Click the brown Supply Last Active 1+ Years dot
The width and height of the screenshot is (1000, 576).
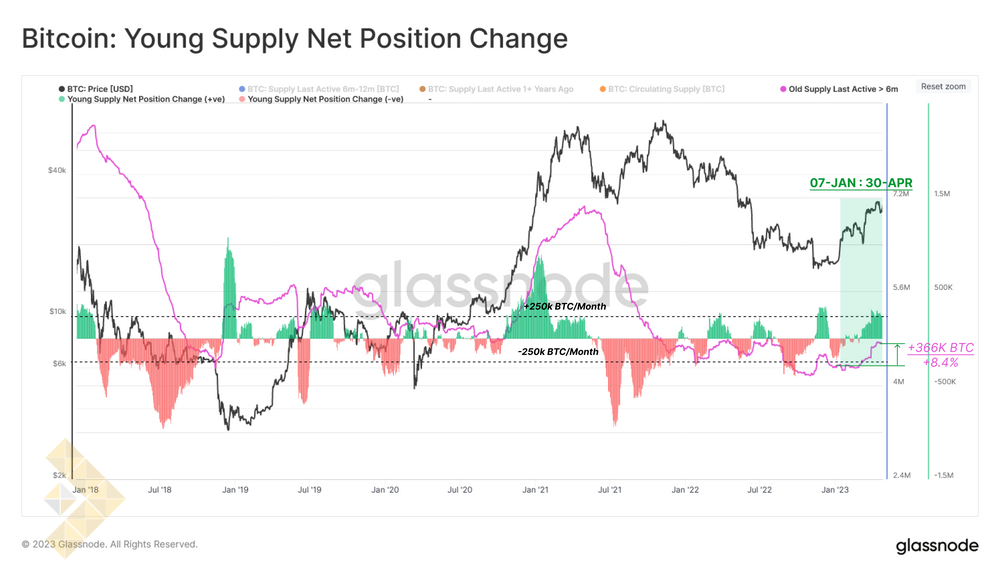tap(423, 89)
